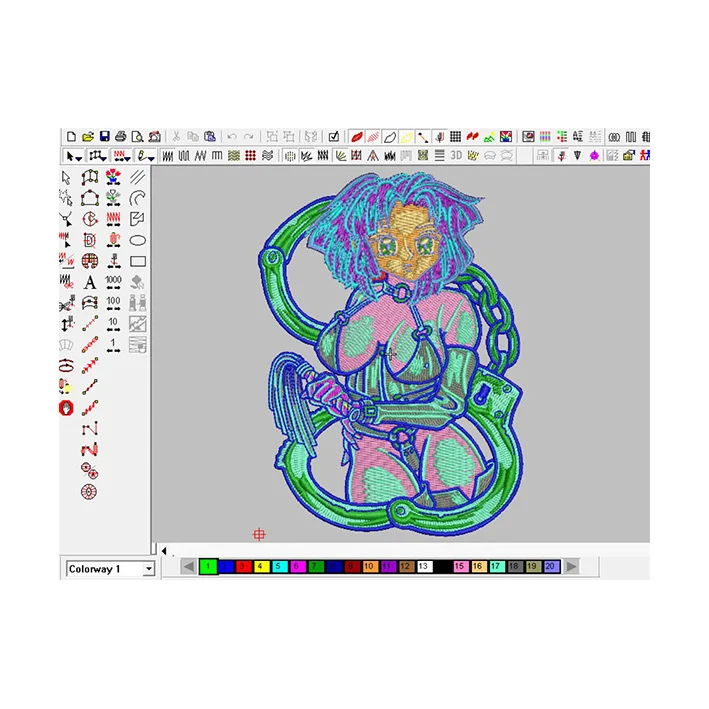Click the 1 stitch travel icon

coord(113,345)
